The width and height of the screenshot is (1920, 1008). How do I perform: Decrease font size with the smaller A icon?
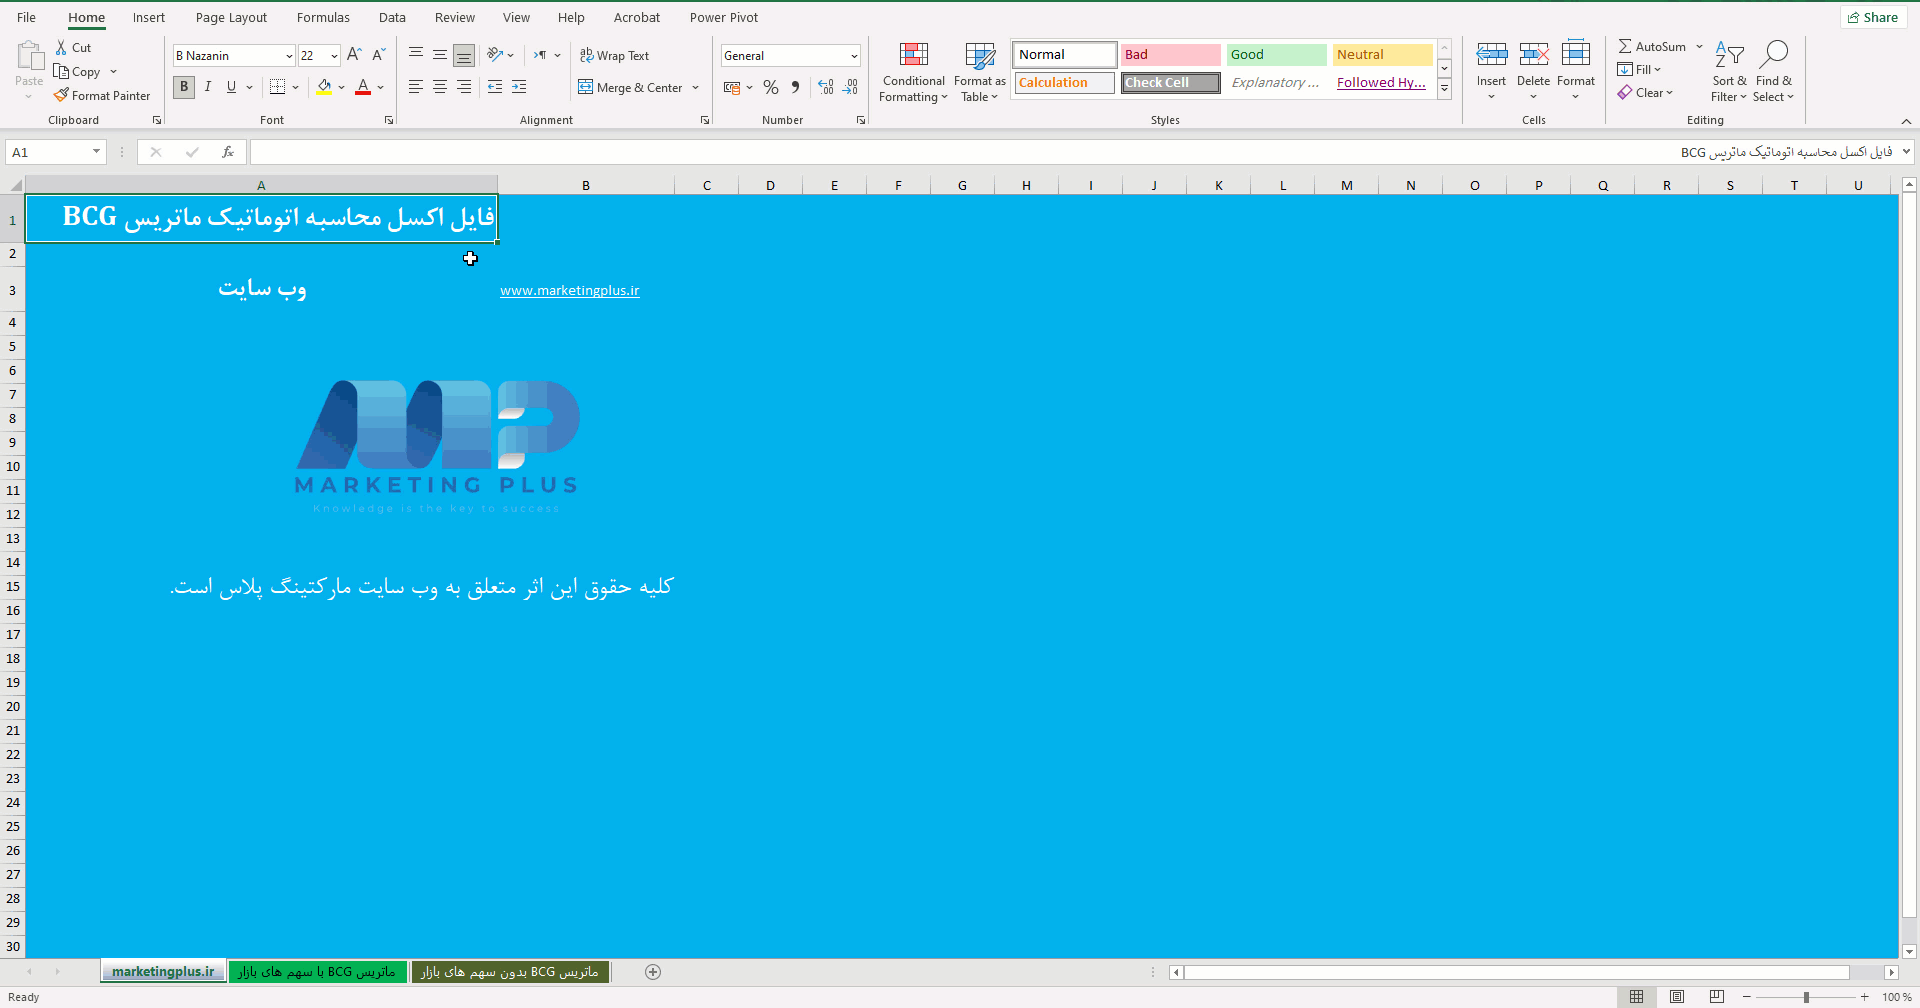(378, 55)
